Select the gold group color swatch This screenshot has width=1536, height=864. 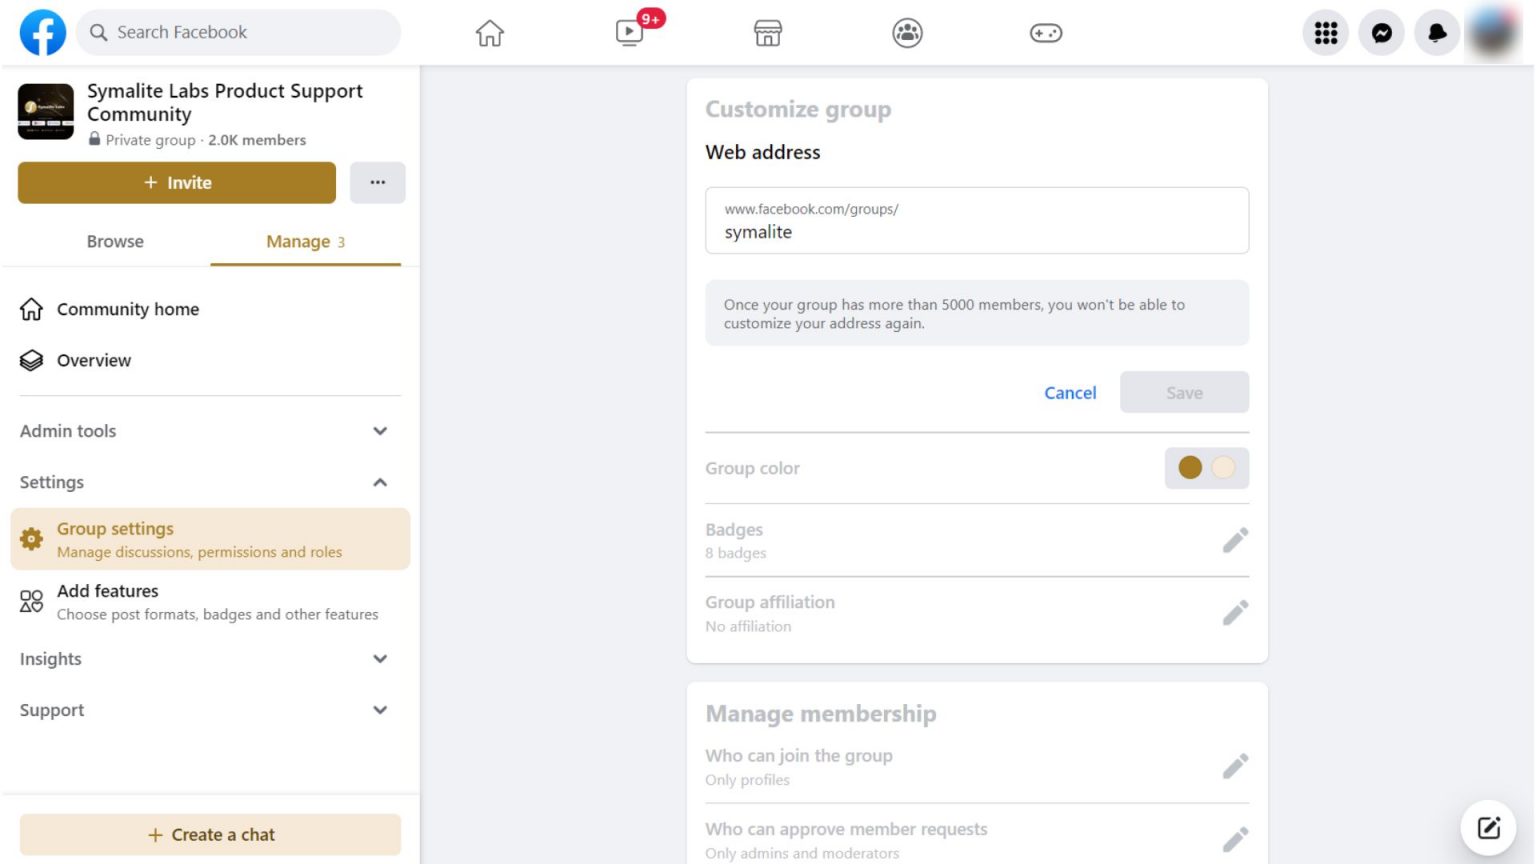pos(1190,468)
